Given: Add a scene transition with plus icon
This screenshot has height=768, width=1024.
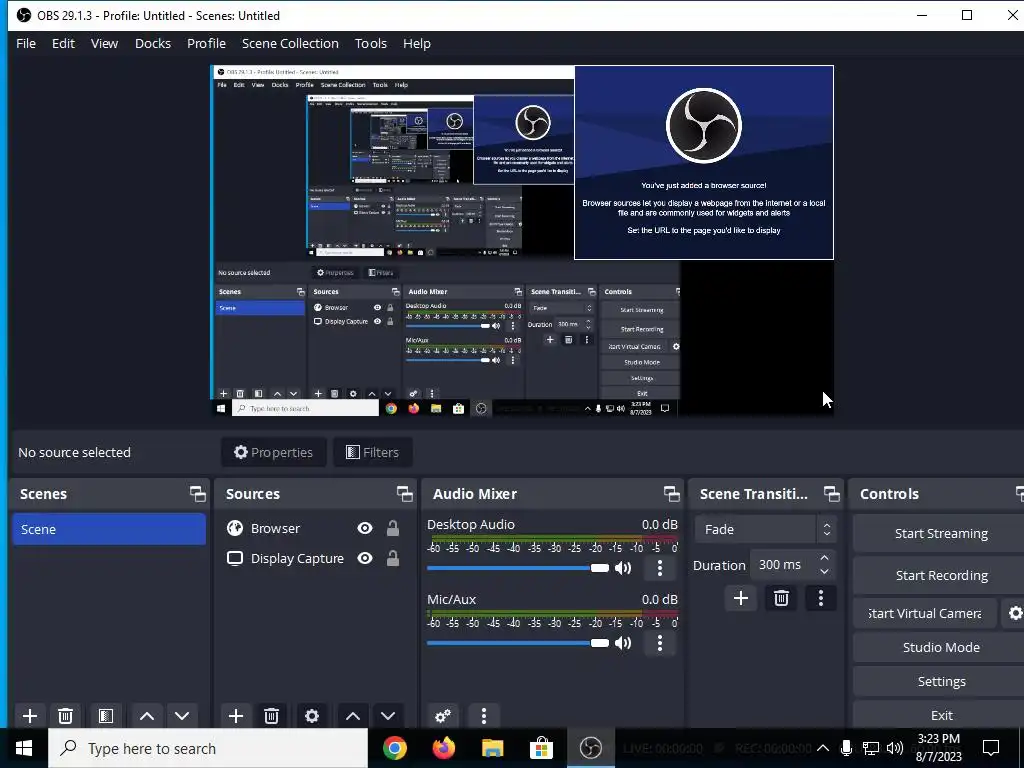Looking at the screenshot, I should tap(741, 598).
